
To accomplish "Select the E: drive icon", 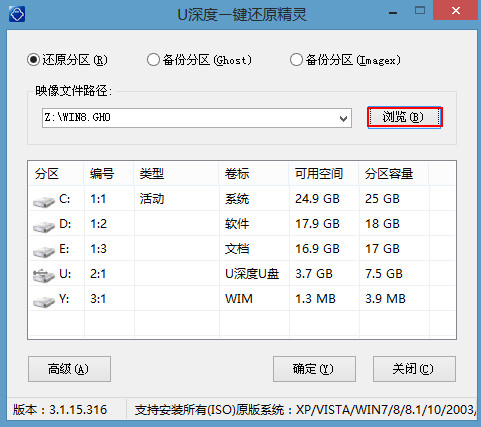I will click(x=44, y=251).
